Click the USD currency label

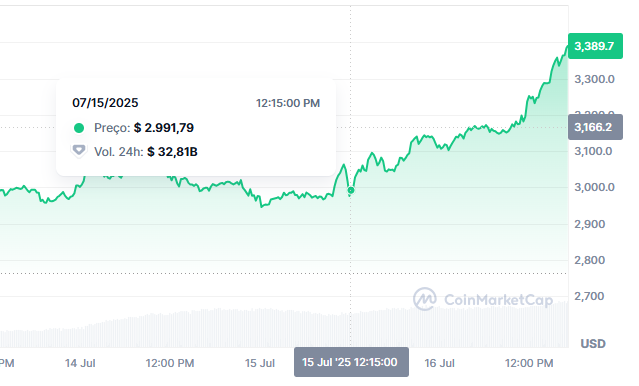(x=593, y=344)
